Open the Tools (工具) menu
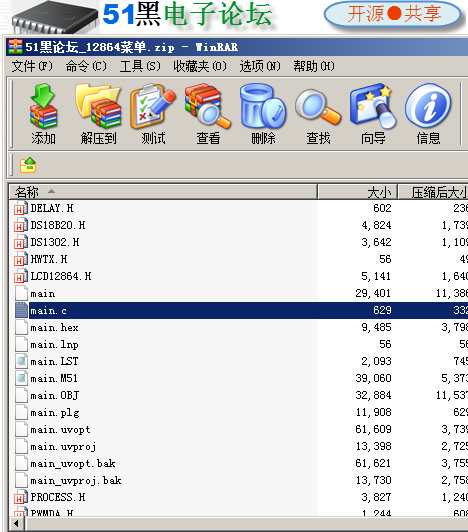468x532 pixels. (140, 66)
